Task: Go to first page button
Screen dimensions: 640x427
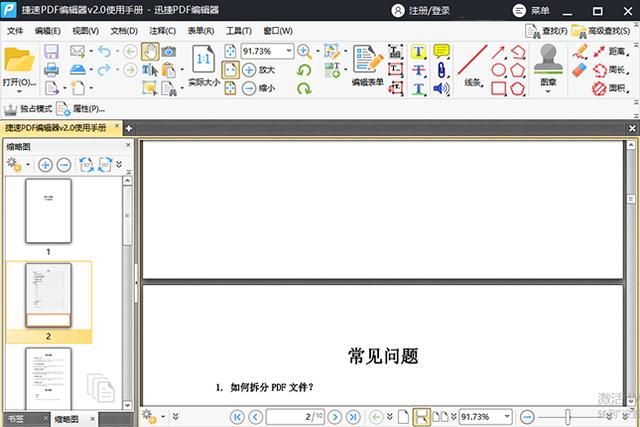Action: (237, 417)
